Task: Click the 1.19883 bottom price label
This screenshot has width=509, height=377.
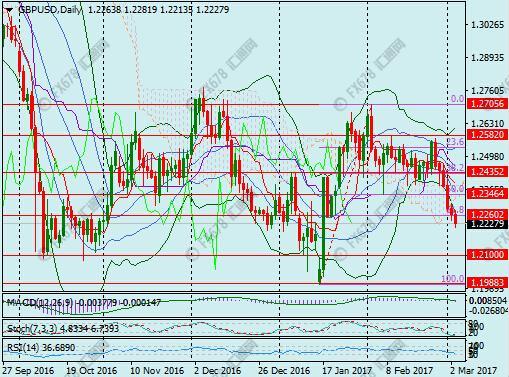Action: click(487, 283)
